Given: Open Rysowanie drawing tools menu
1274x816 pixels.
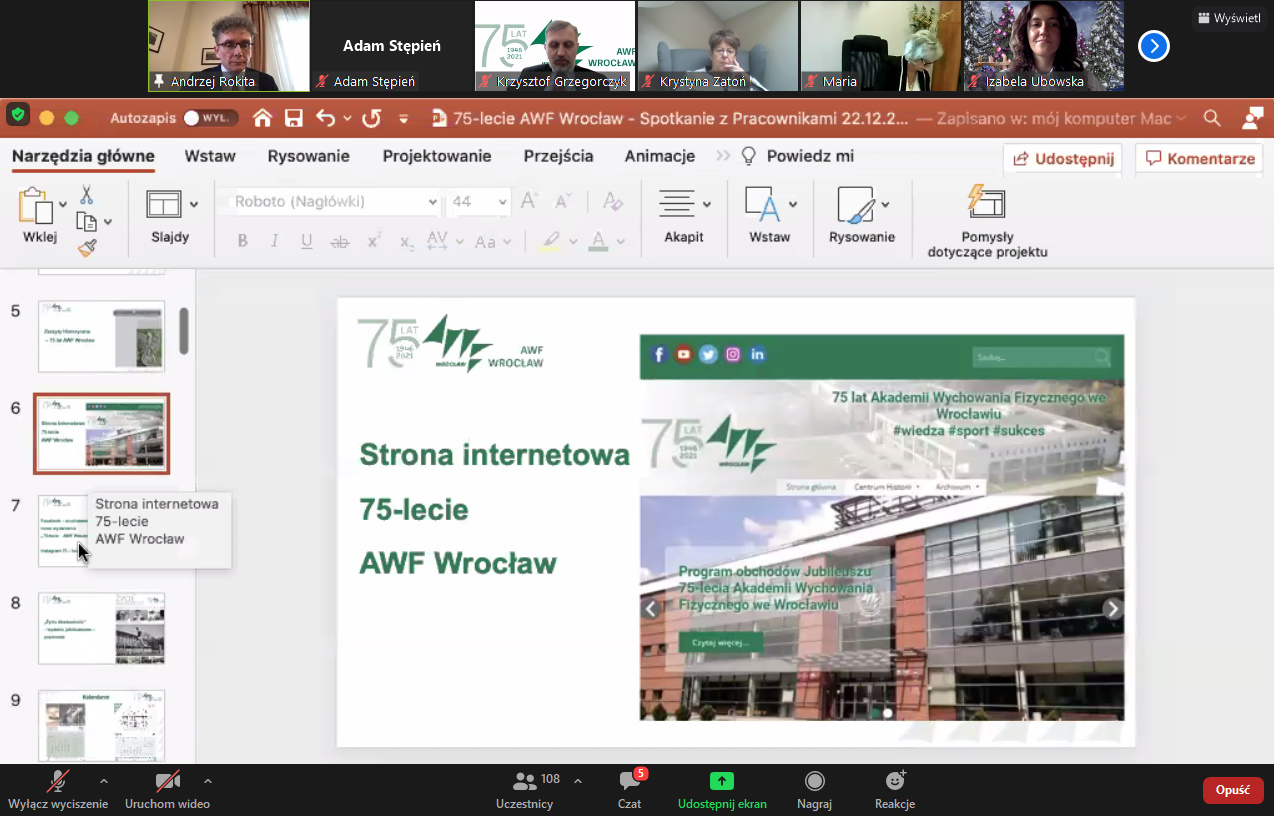Looking at the screenshot, I should 862,216.
